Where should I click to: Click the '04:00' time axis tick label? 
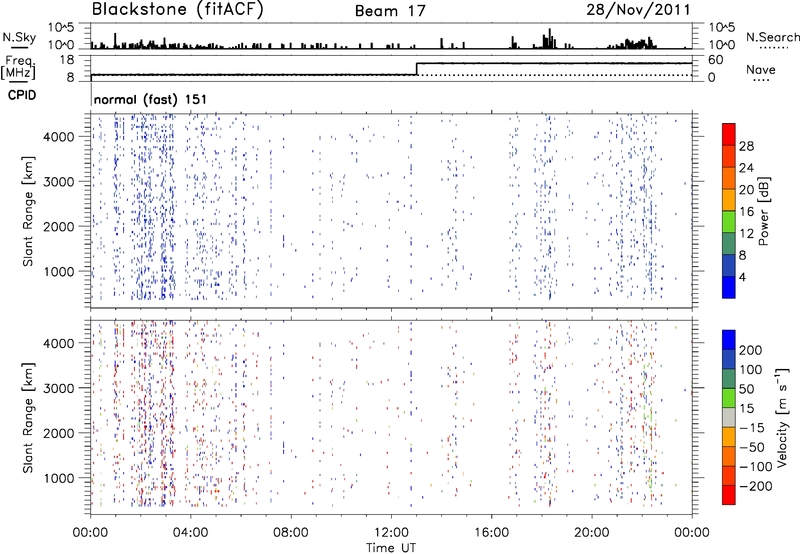tap(190, 533)
